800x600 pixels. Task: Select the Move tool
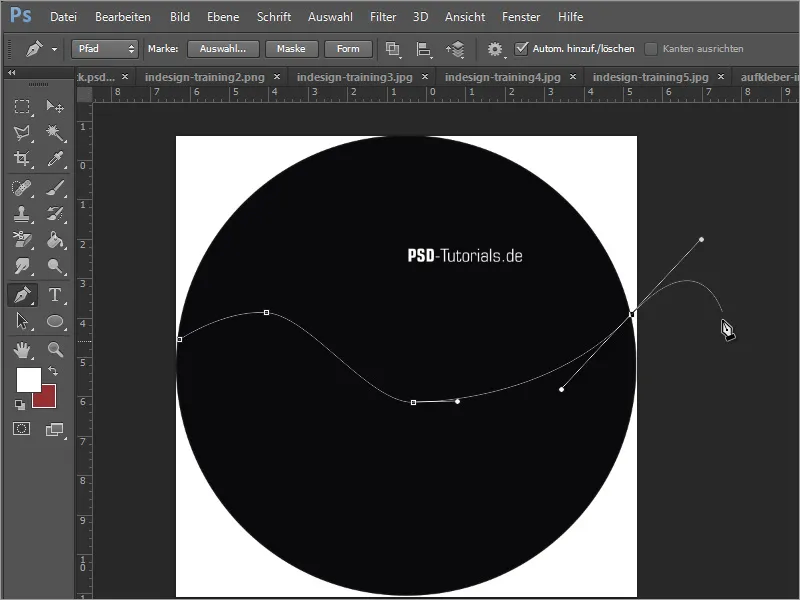point(55,107)
